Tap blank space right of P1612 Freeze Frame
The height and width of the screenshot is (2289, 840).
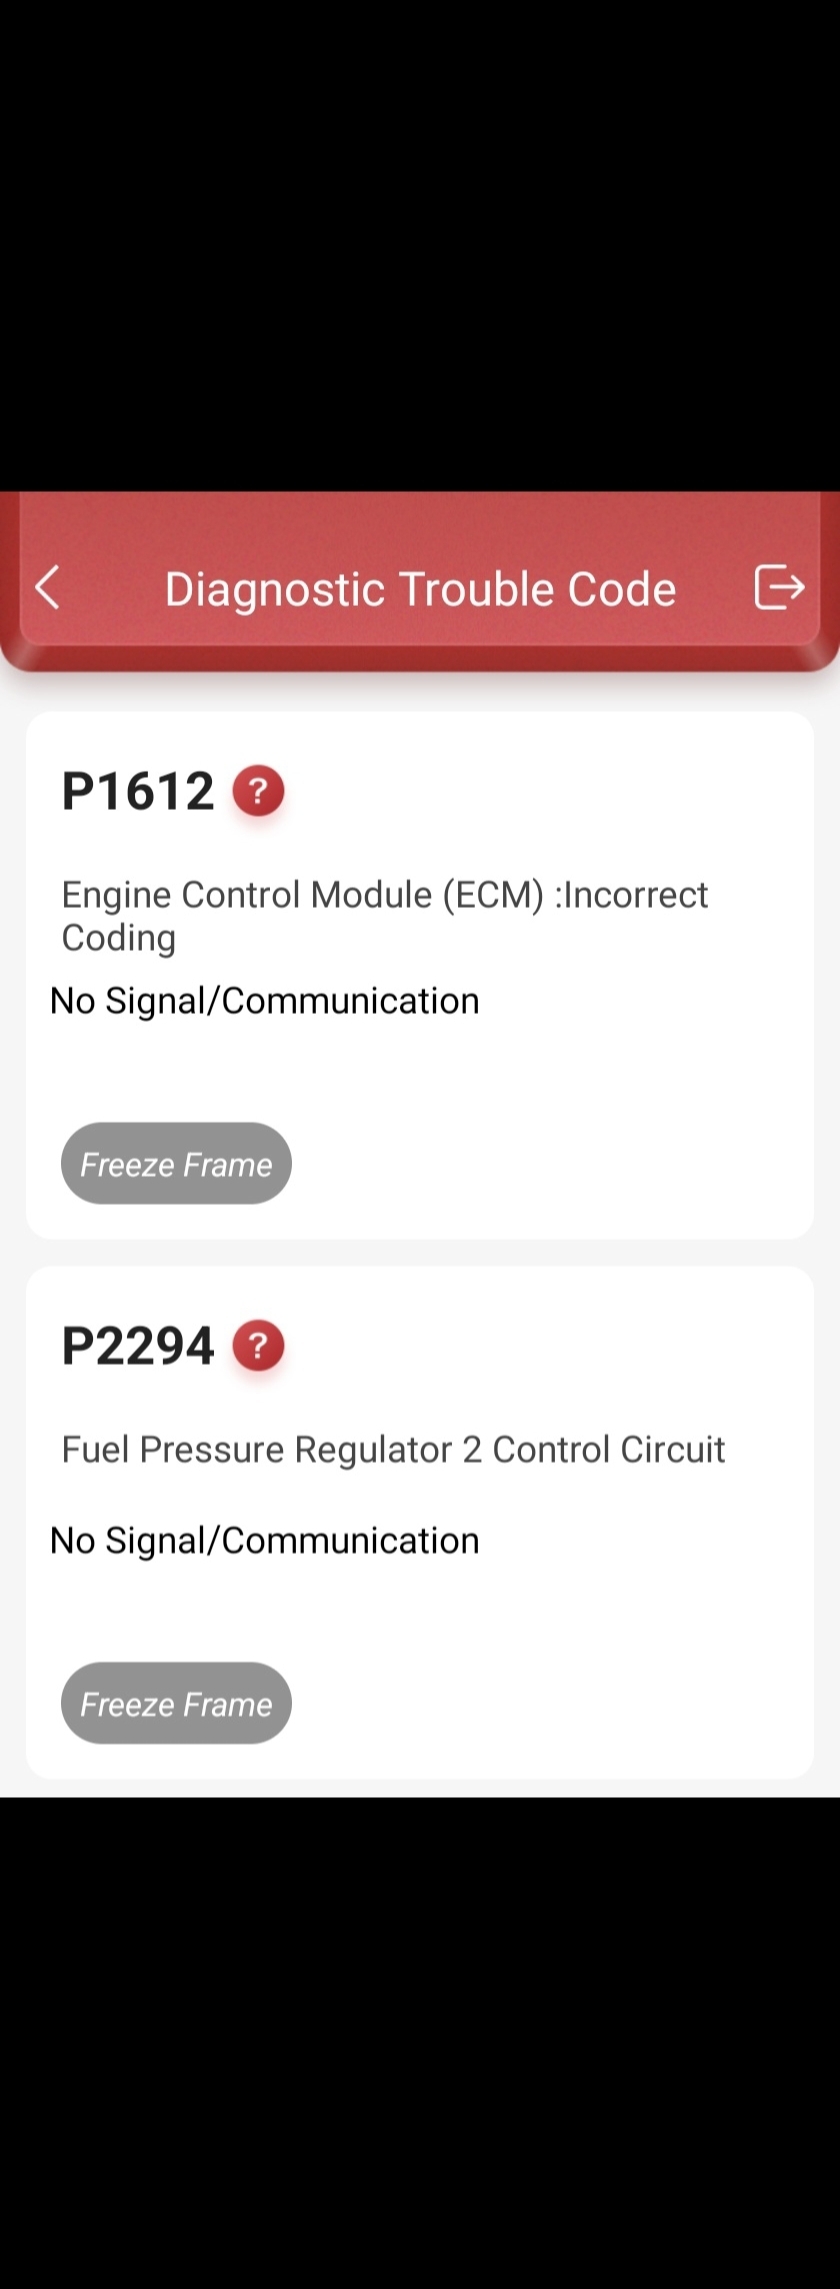550,1163
